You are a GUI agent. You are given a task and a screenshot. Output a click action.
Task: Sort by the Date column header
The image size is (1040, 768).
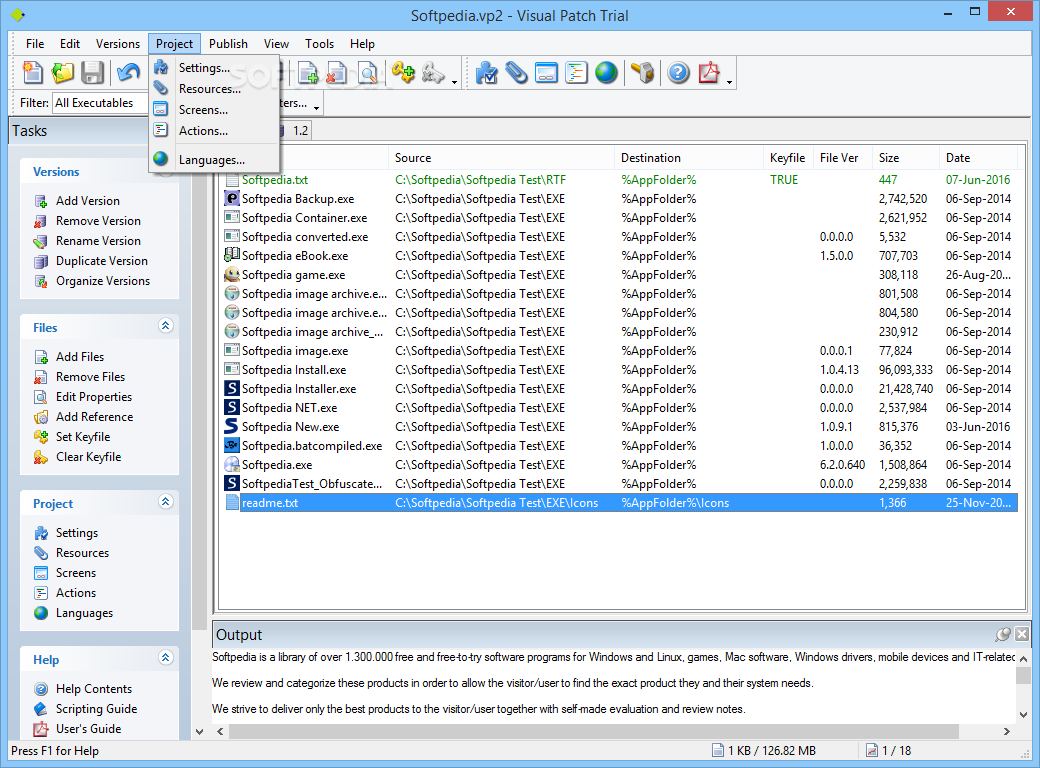coord(978,158)
